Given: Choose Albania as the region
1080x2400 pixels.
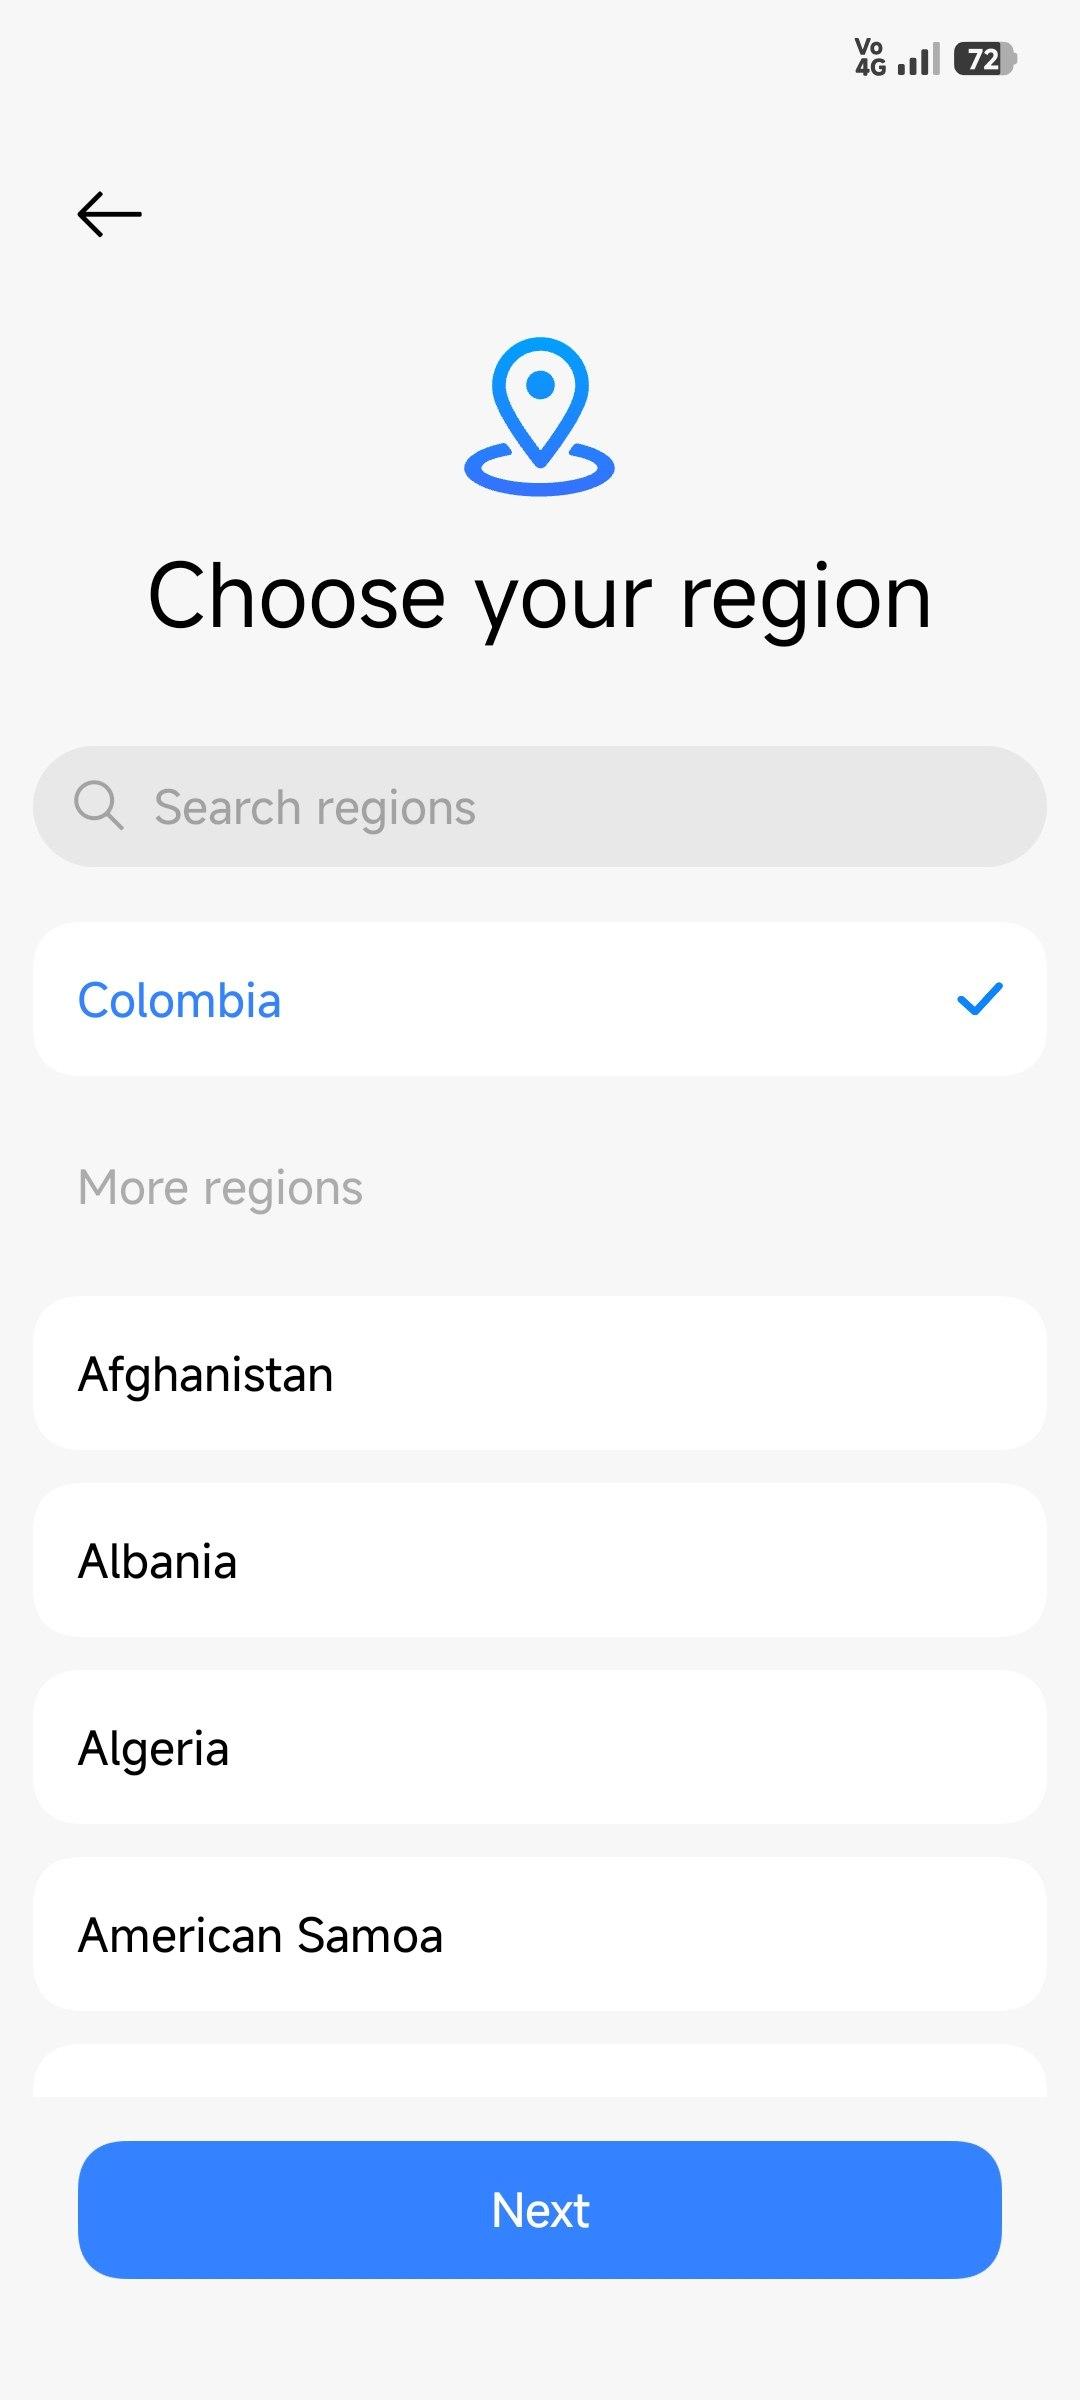Looking at the screenshot, I should (x=540, y=1560).
